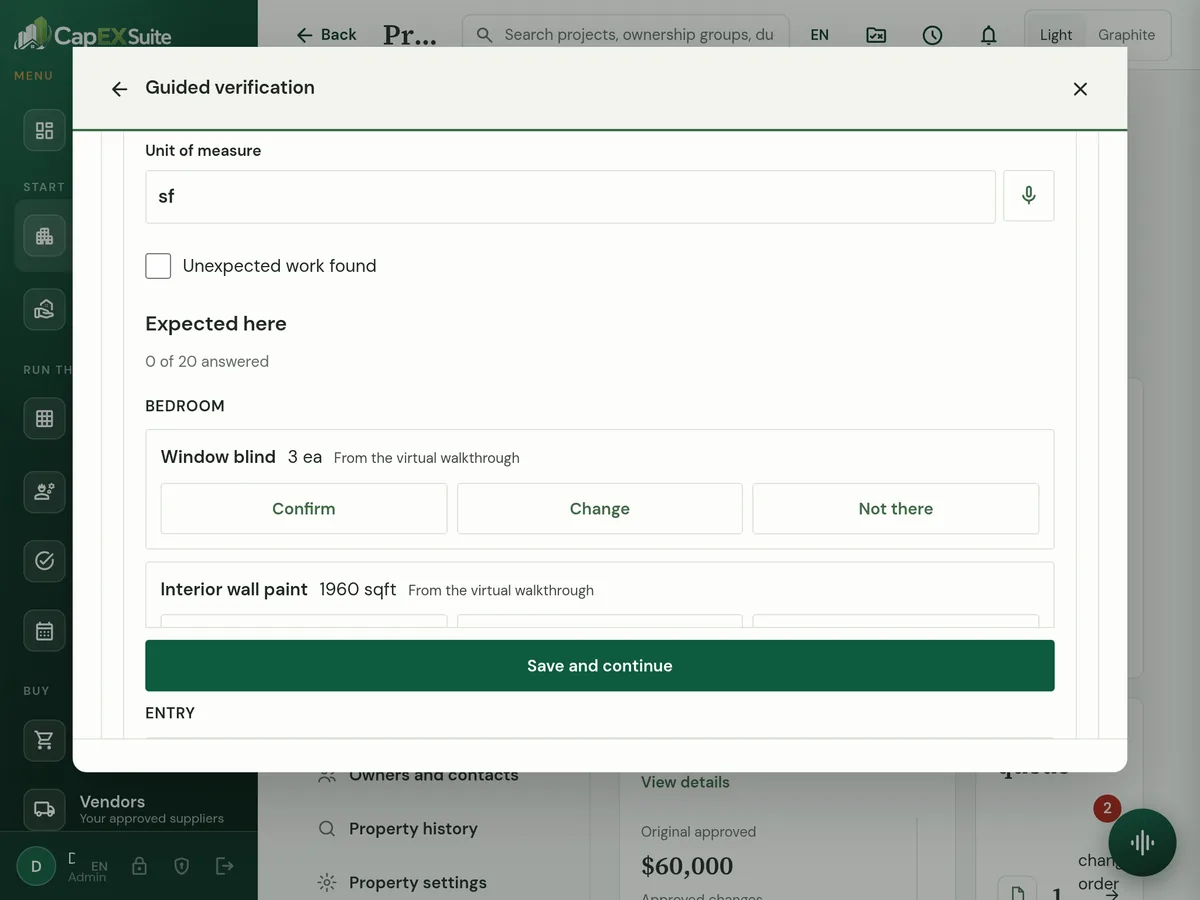This screenshot has height=900, width=1200.
Task: Click the Interior wall paint item title
Action: tap(234, 590)
